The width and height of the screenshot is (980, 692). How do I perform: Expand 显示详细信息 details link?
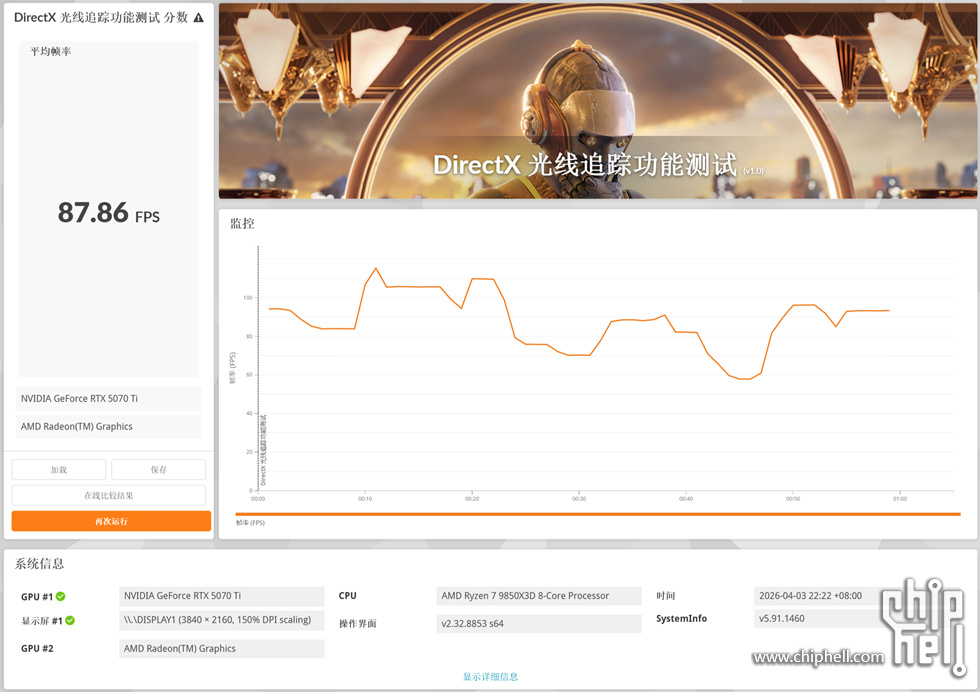490,677
